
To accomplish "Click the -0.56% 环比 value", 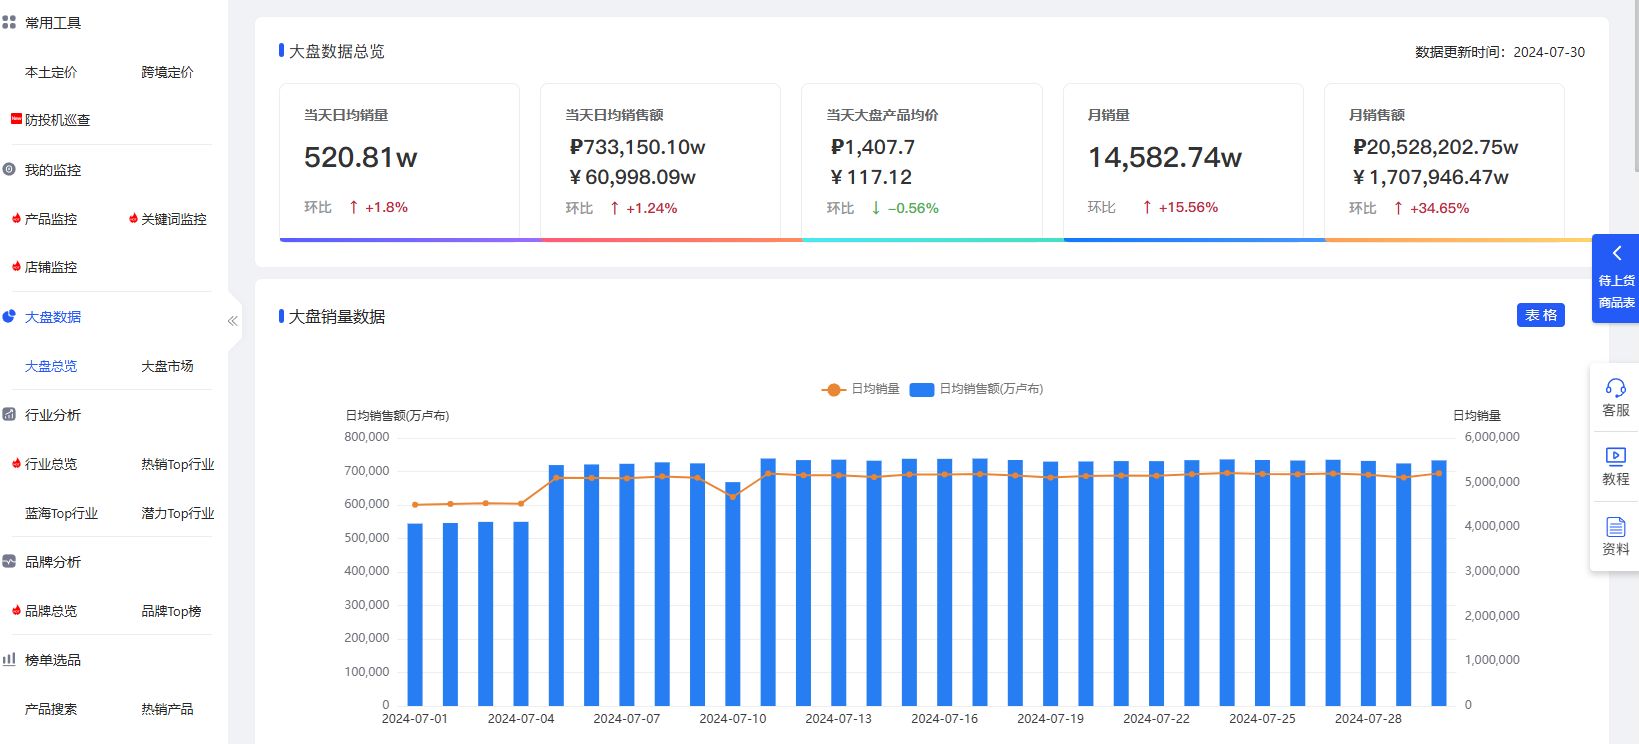I will pos(913,208).
